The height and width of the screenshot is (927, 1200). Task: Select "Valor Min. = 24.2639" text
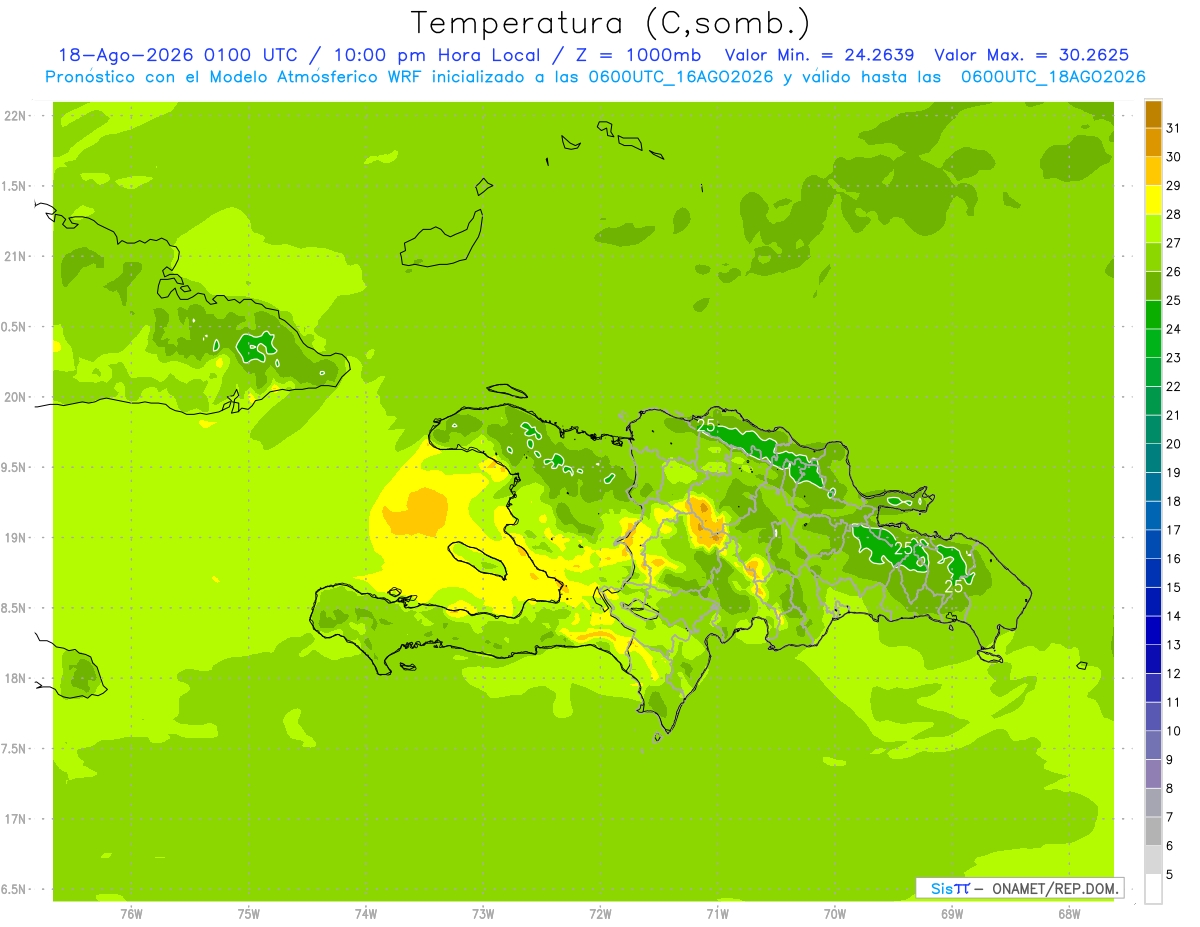pyautogui.click(x=822, y=55)
